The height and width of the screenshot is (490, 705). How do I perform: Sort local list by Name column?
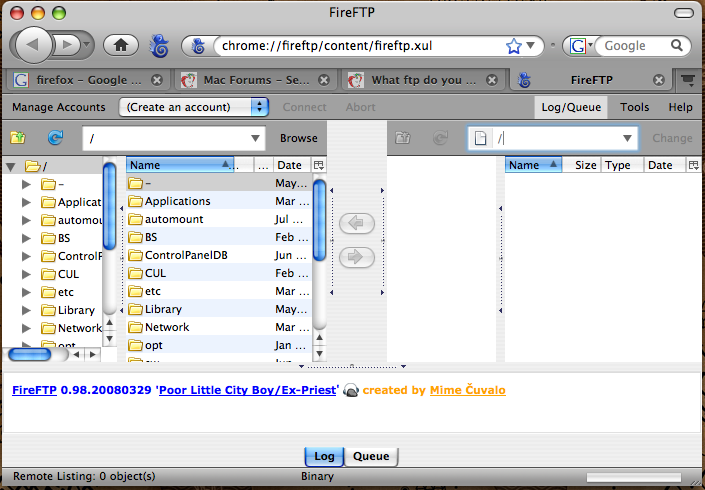pyautogui.click(x=180, y=165)
